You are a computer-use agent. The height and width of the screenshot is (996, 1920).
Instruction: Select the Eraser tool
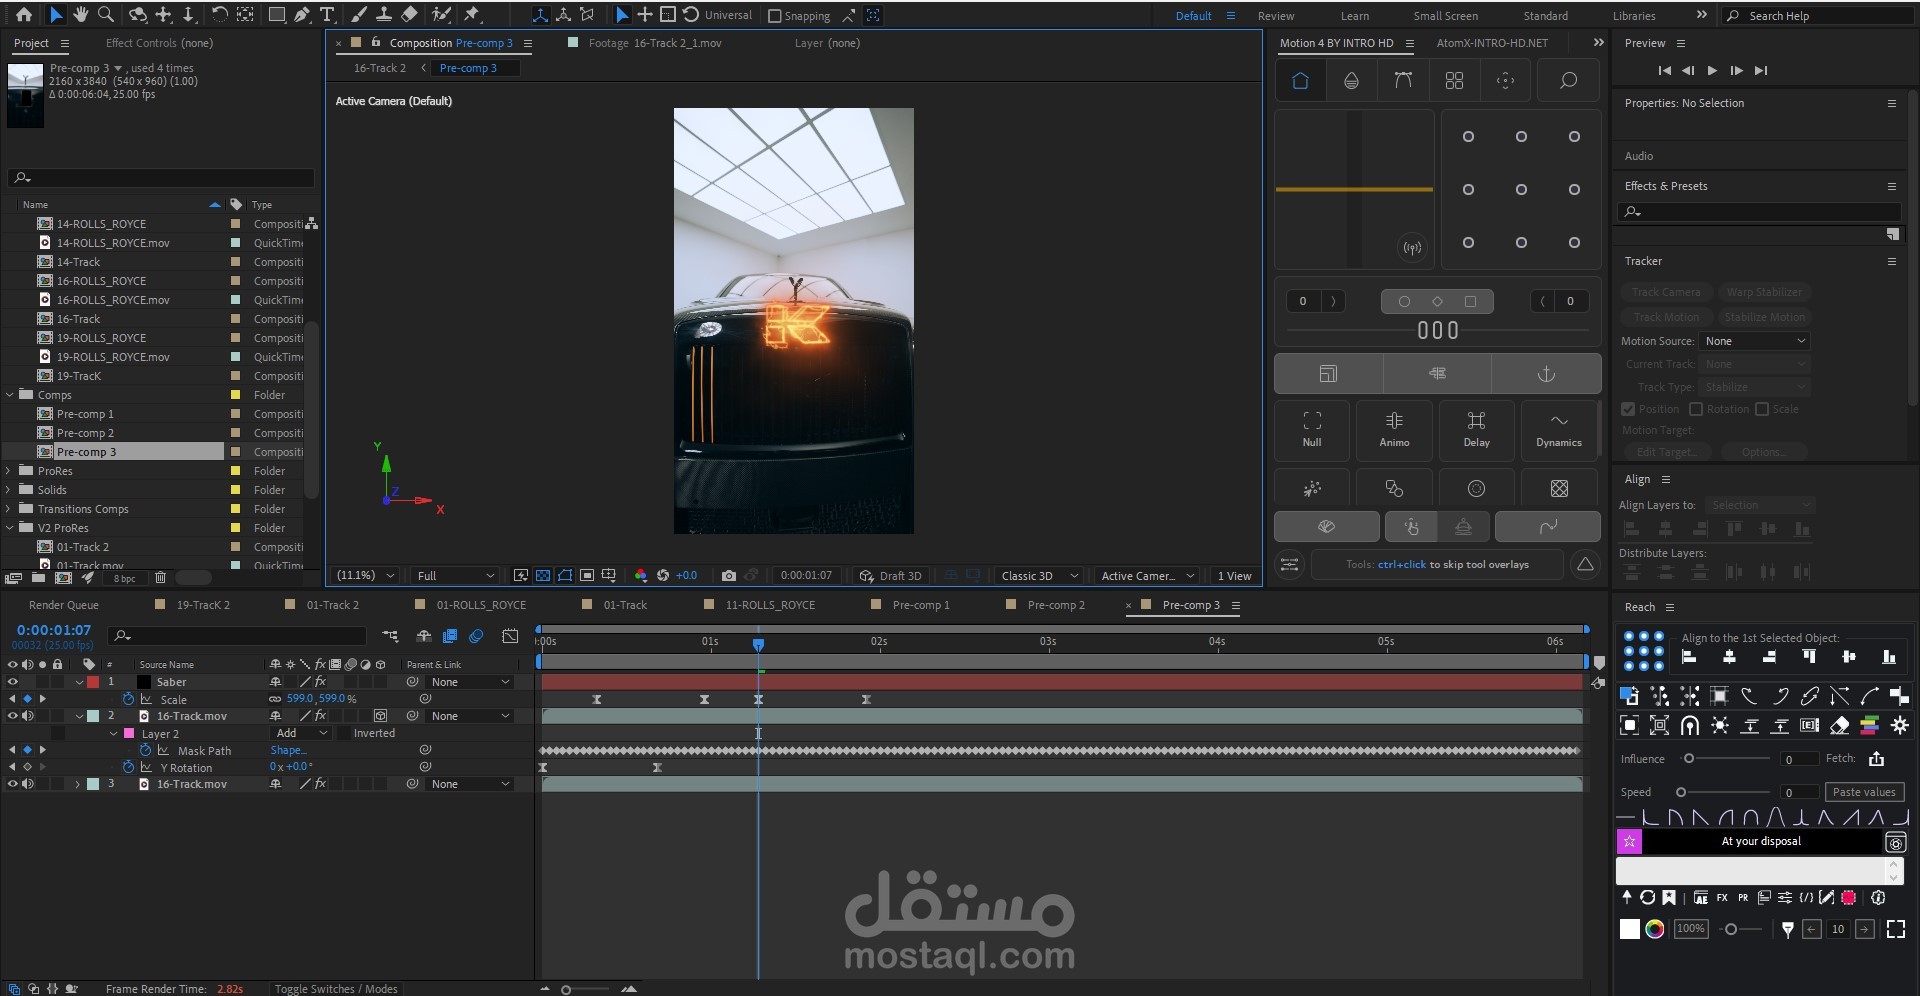tap(410, 15)
